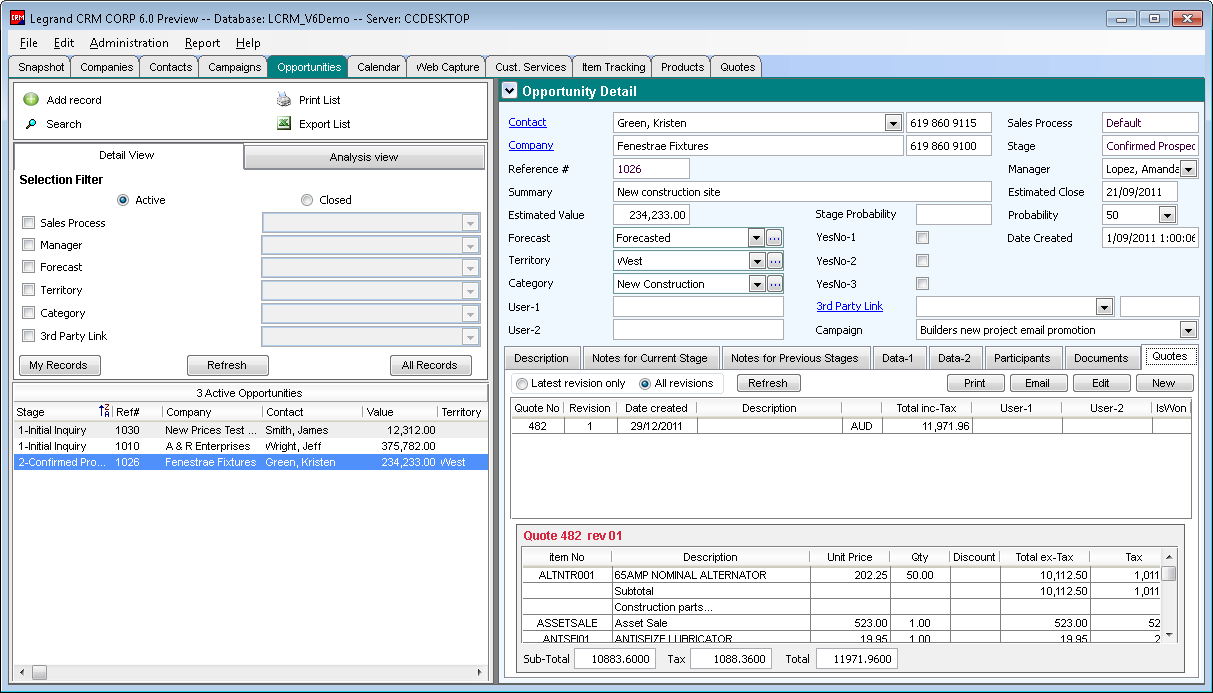Click the My Records button
1213x693 pixels.
point(60,365)
